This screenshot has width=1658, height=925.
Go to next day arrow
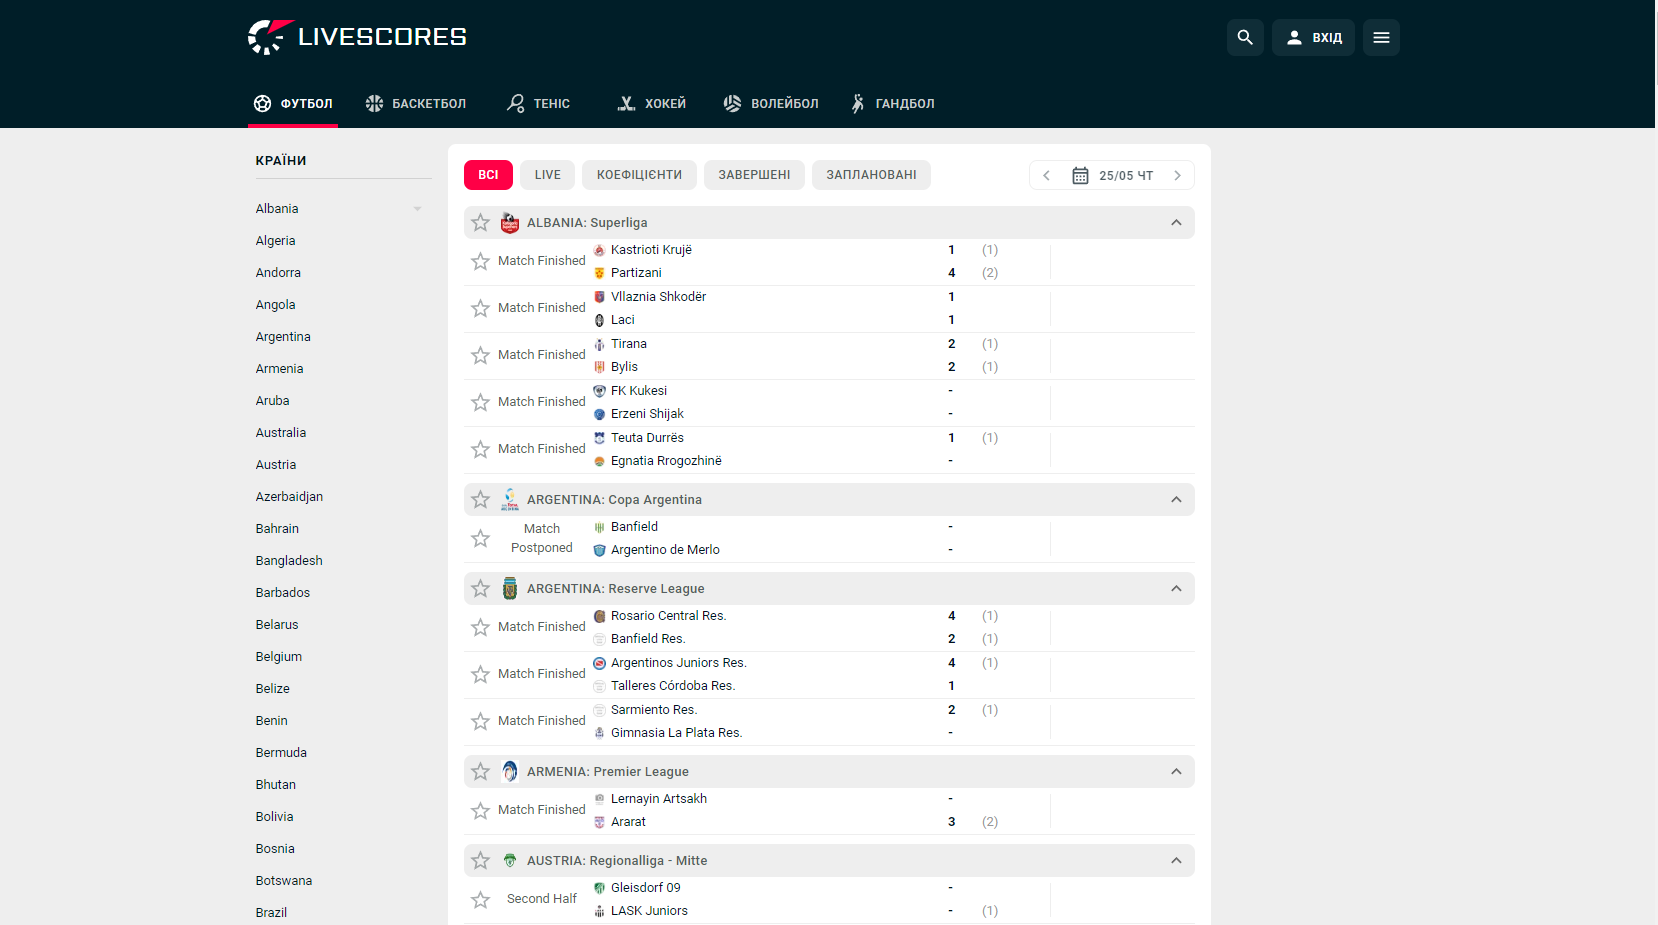tap(1177, 175)
